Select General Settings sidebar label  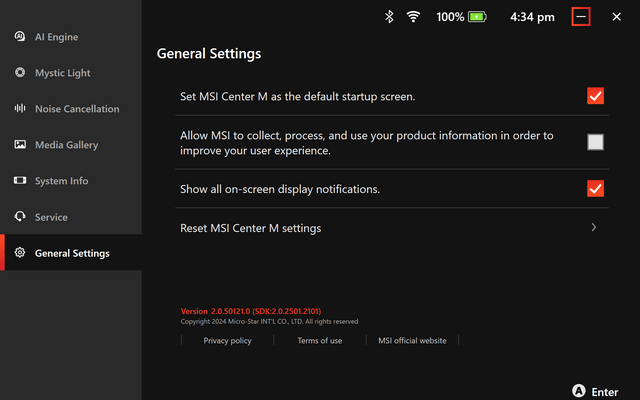click(72, 253)
